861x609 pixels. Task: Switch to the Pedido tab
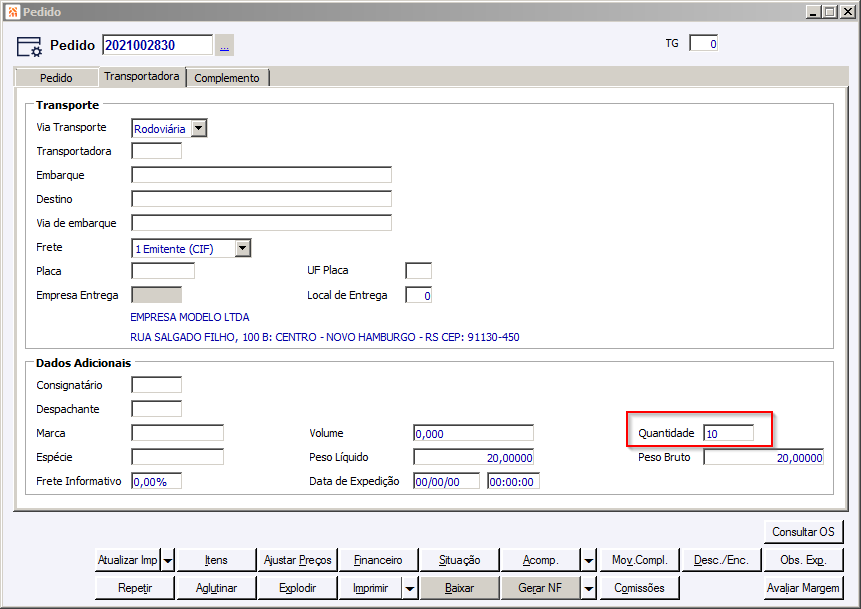tap(56, 77)
